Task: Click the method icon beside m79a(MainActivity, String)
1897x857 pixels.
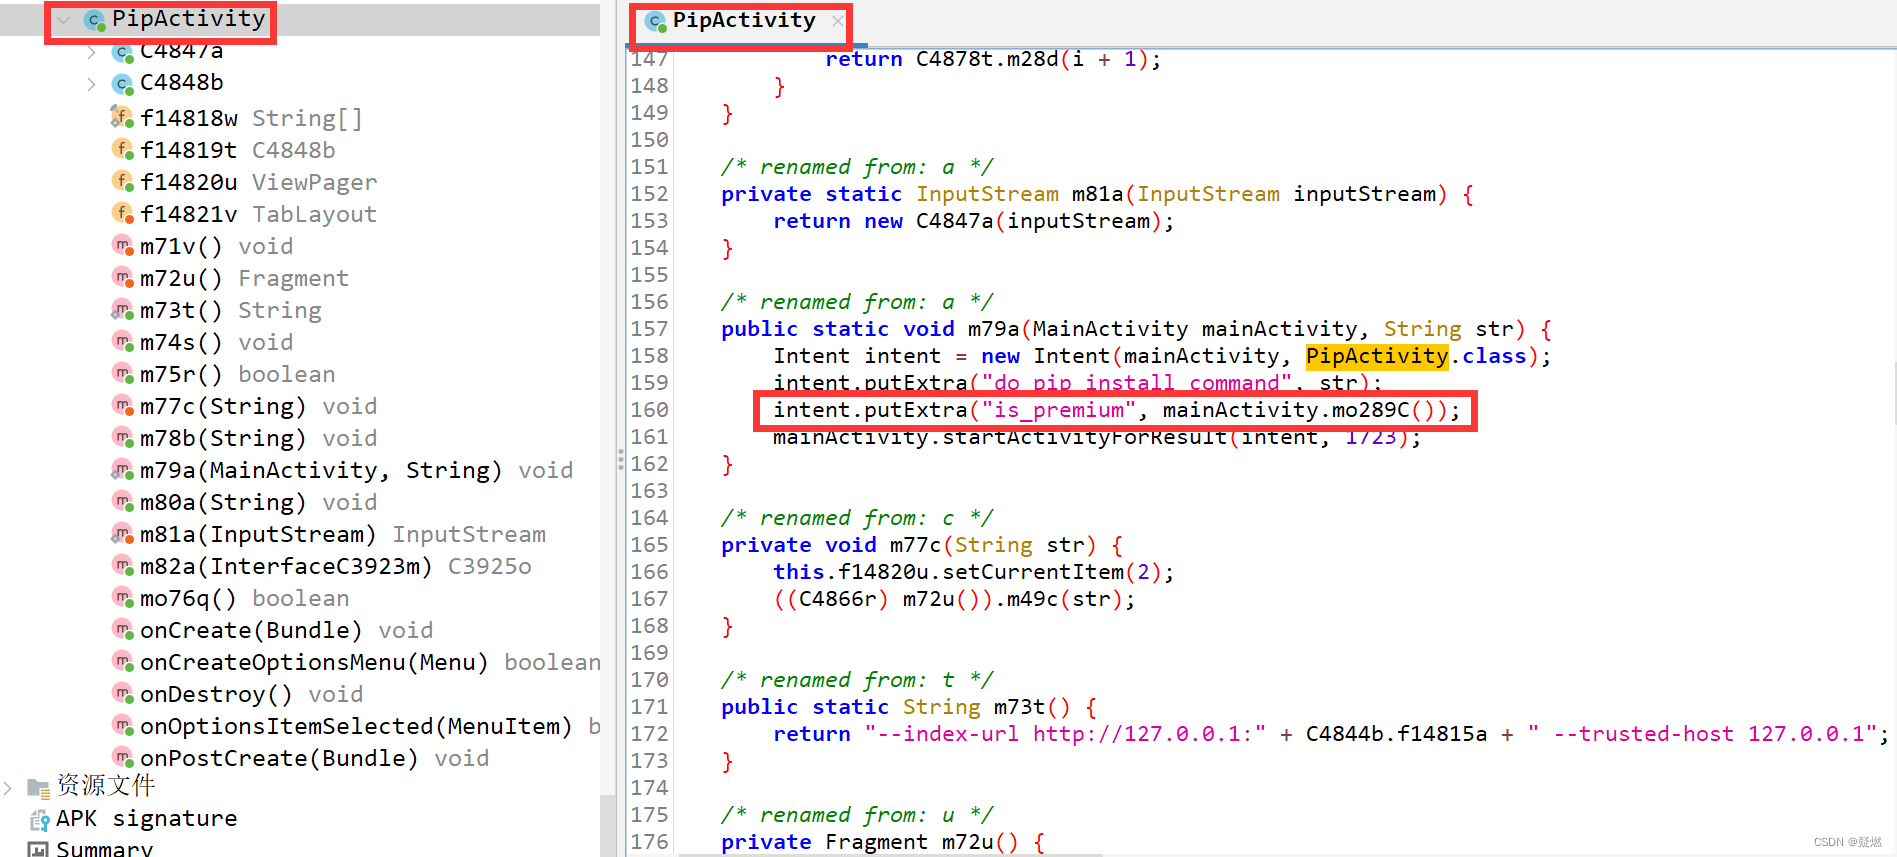Action: [122, 470]
